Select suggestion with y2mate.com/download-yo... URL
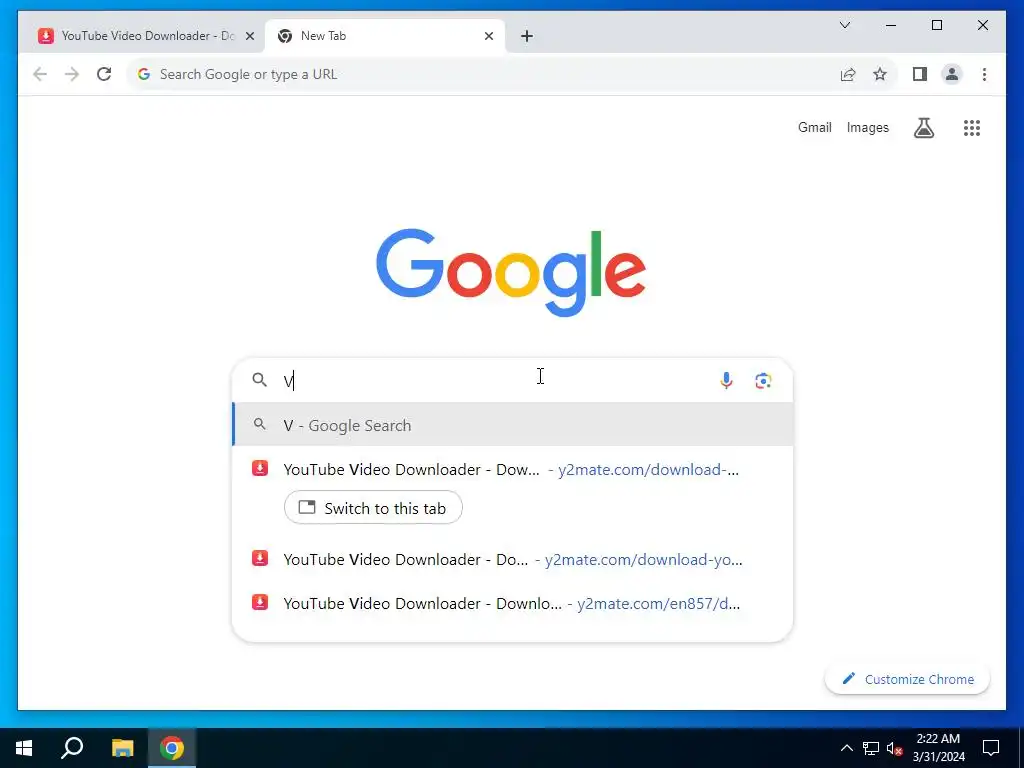 [x=513, y=560]
